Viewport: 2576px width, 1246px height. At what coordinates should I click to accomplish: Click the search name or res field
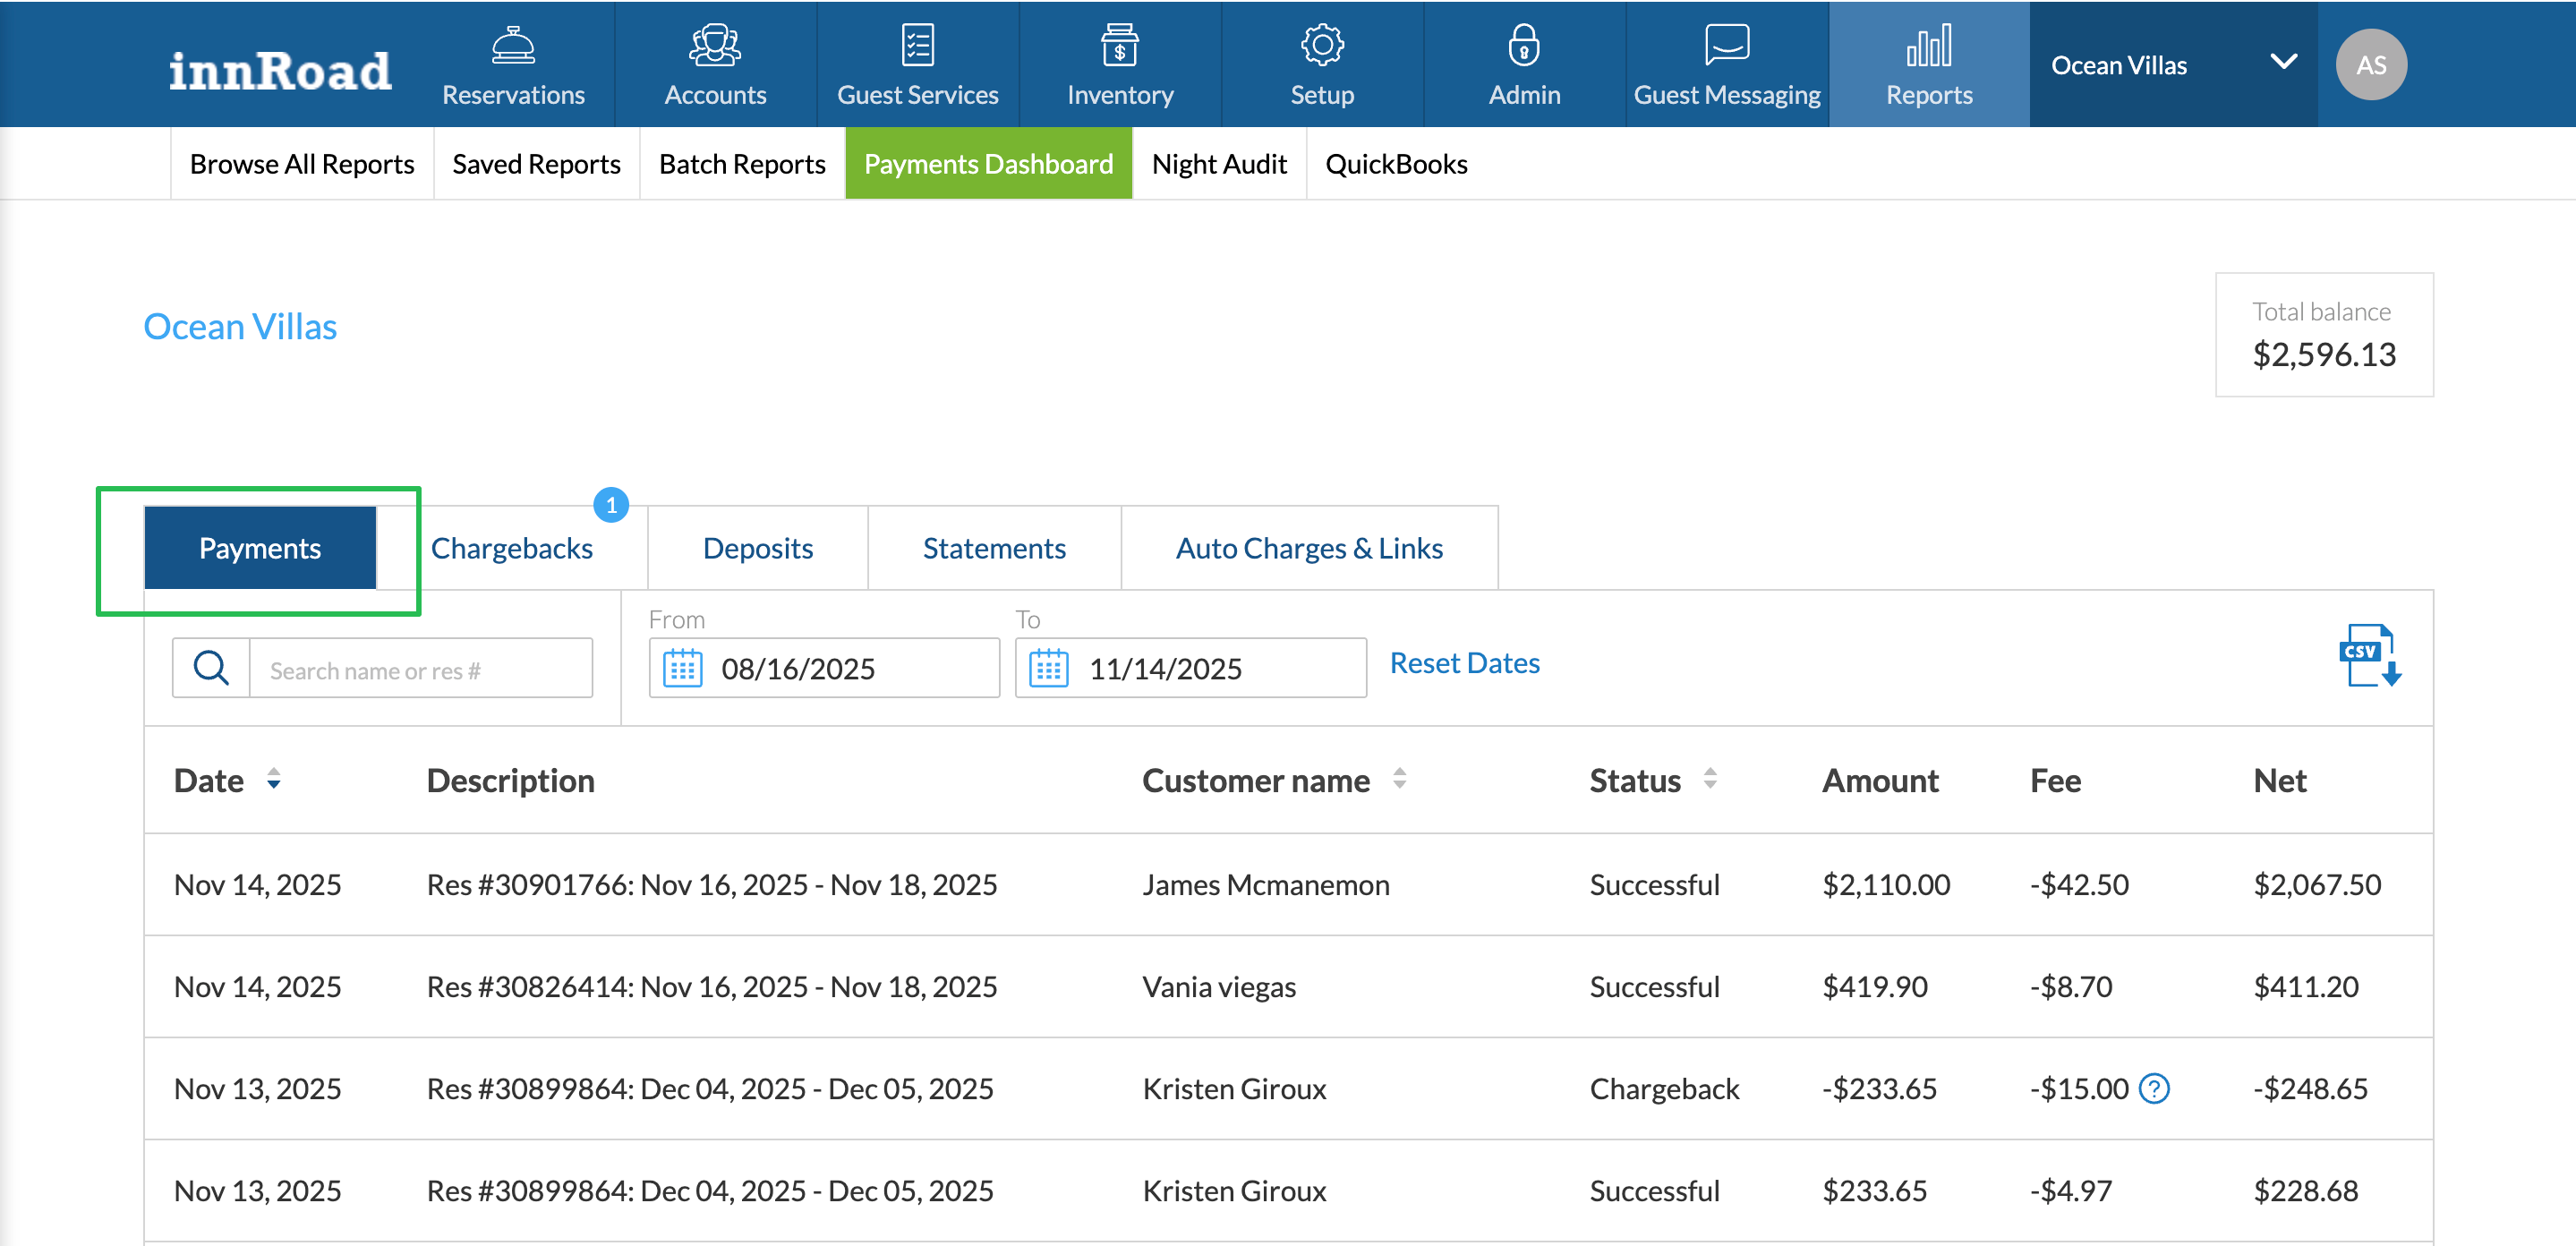pyautogui.click(x=420, y=670)
